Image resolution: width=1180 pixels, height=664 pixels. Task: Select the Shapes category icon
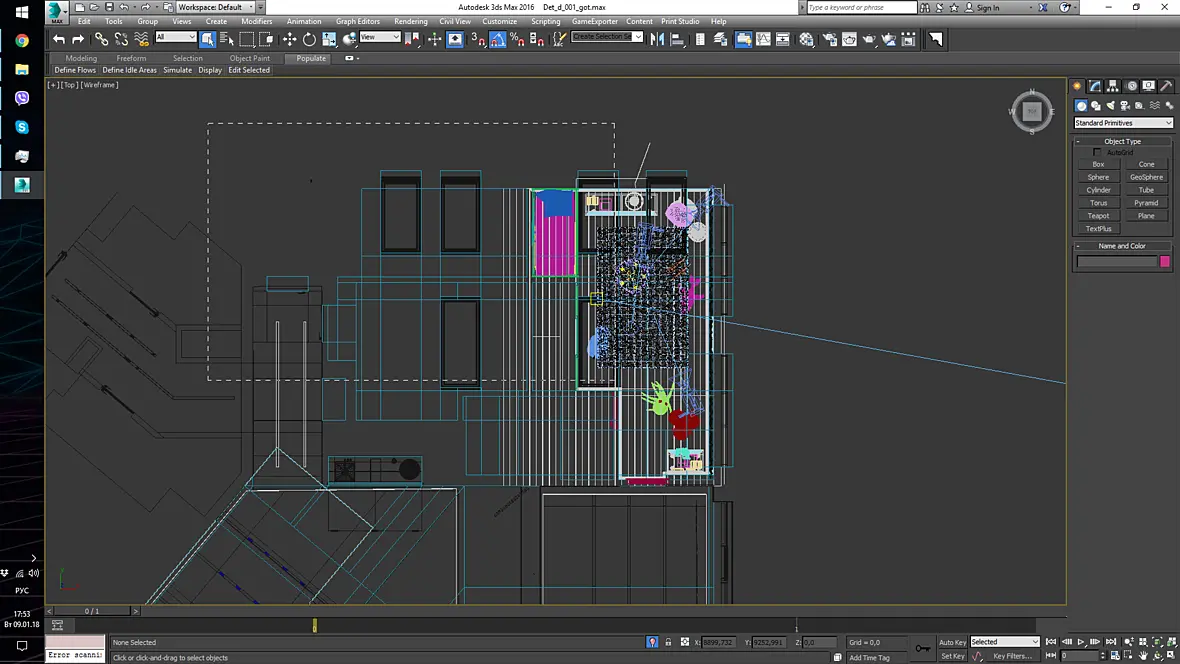click(x=1096, y=106)
